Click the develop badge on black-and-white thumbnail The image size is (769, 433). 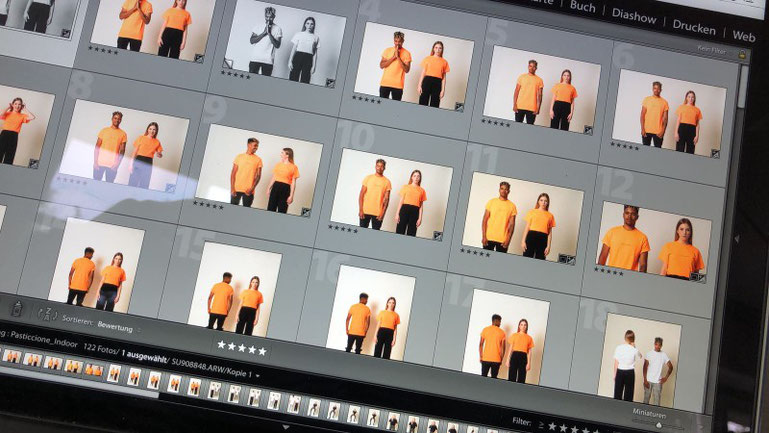point(330,83)
